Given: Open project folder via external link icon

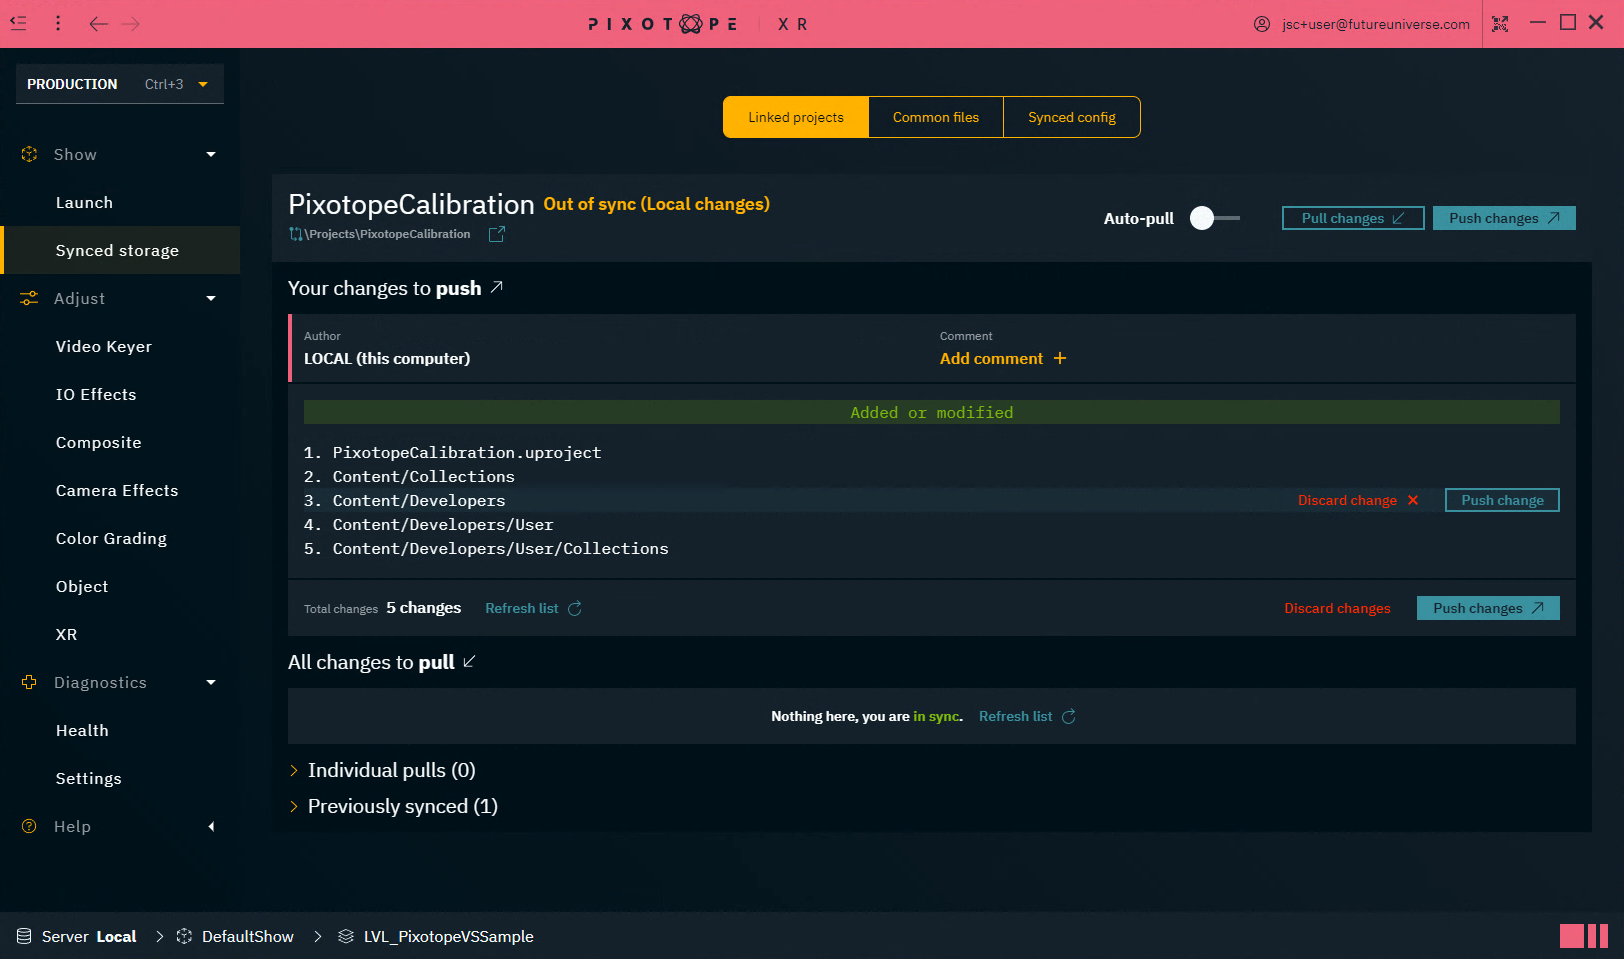Looking at the screenshot, I should click(x=497, y=234).
